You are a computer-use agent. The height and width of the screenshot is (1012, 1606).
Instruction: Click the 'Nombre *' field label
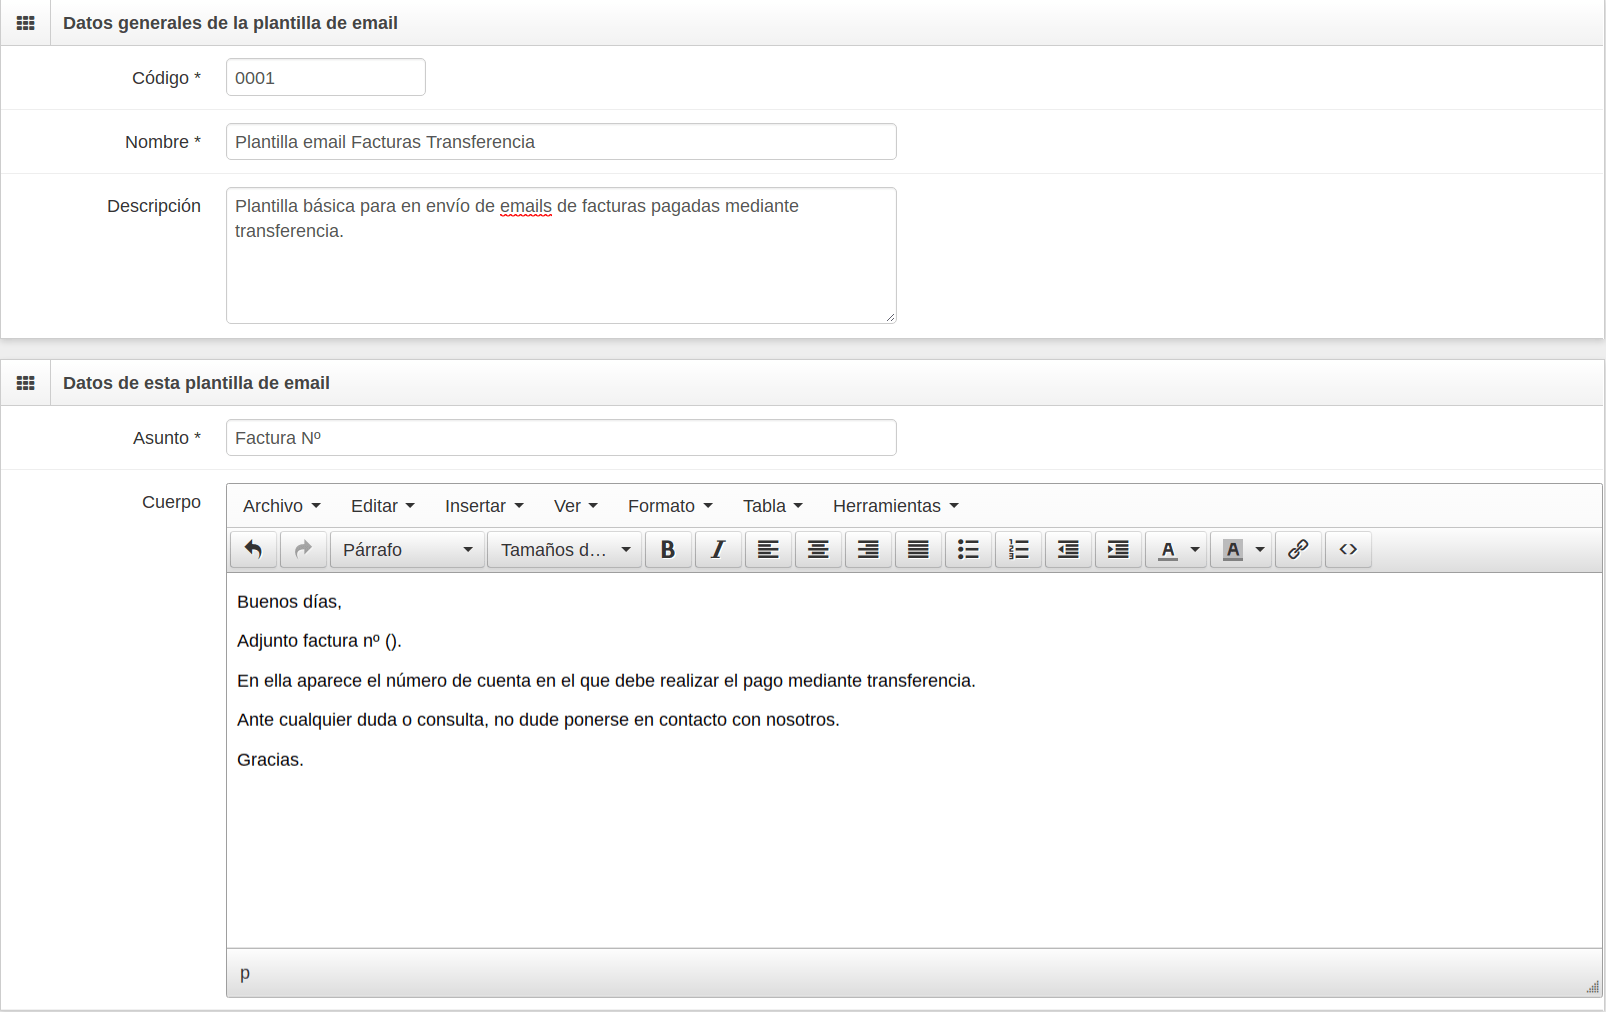tap(163, 142)
